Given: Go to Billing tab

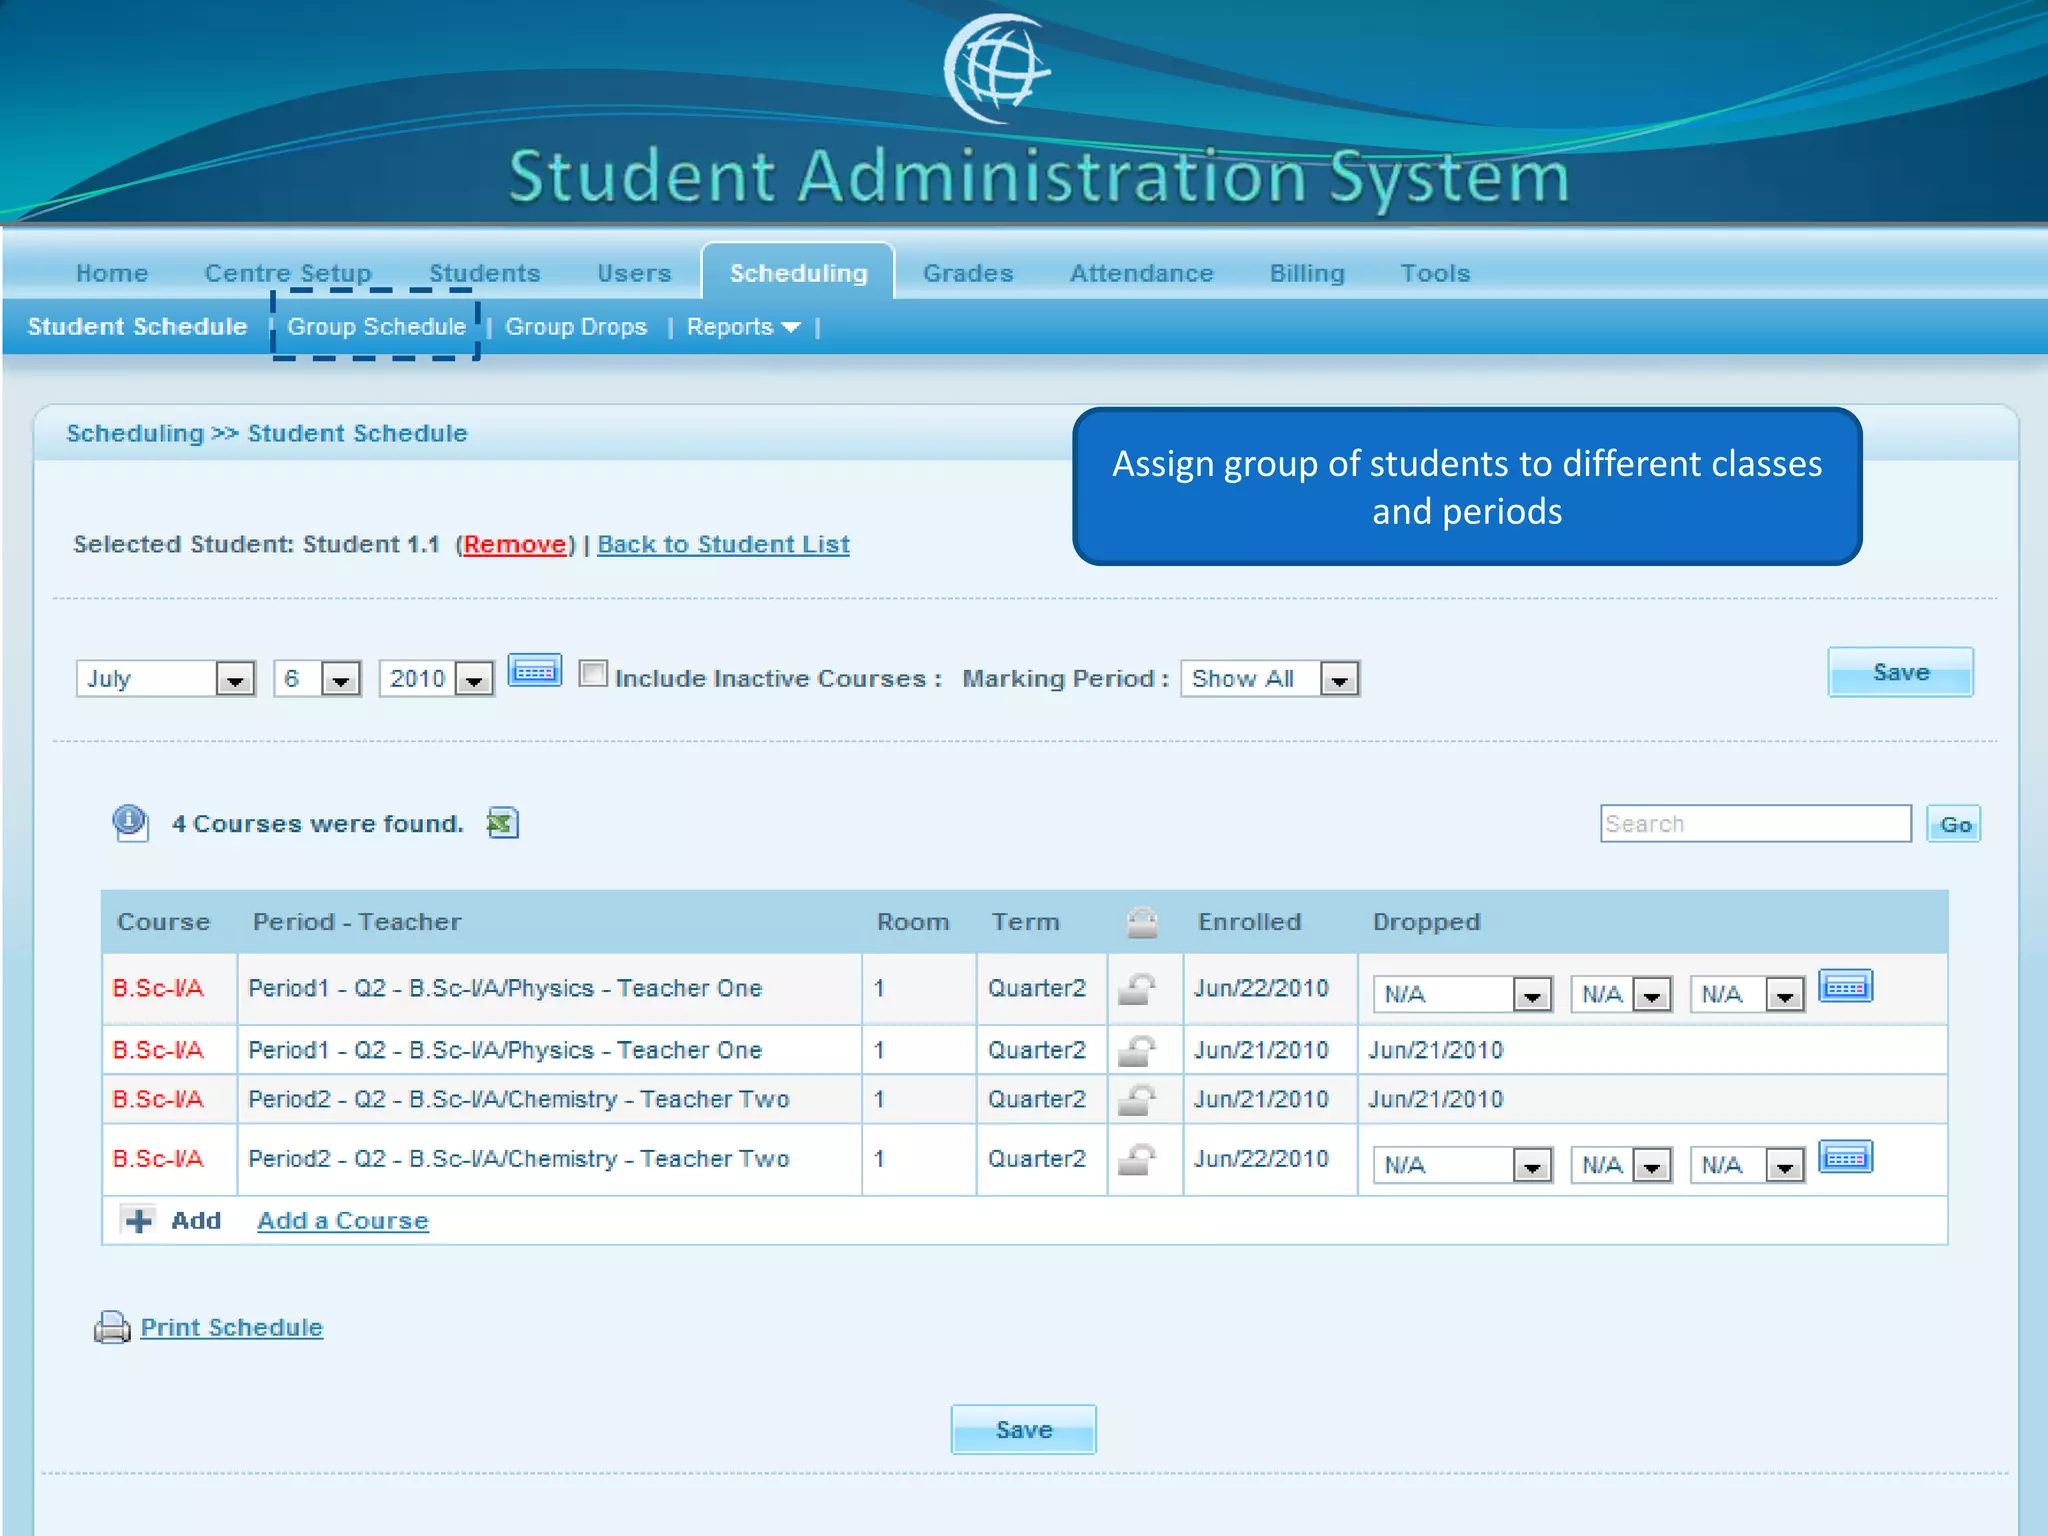Looking at the screenshot, I should (1307, 273).
